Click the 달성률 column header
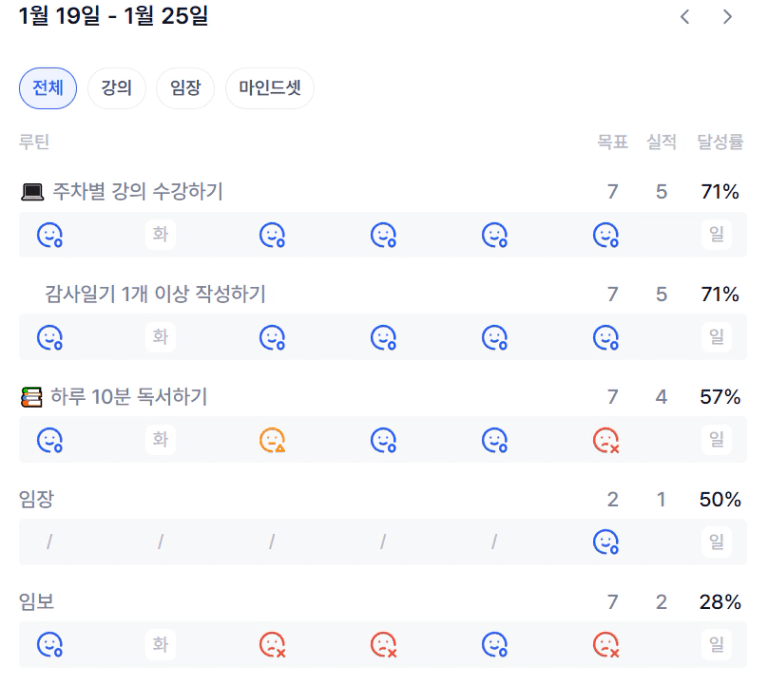 pyautogui.click(x=719, y=142)
